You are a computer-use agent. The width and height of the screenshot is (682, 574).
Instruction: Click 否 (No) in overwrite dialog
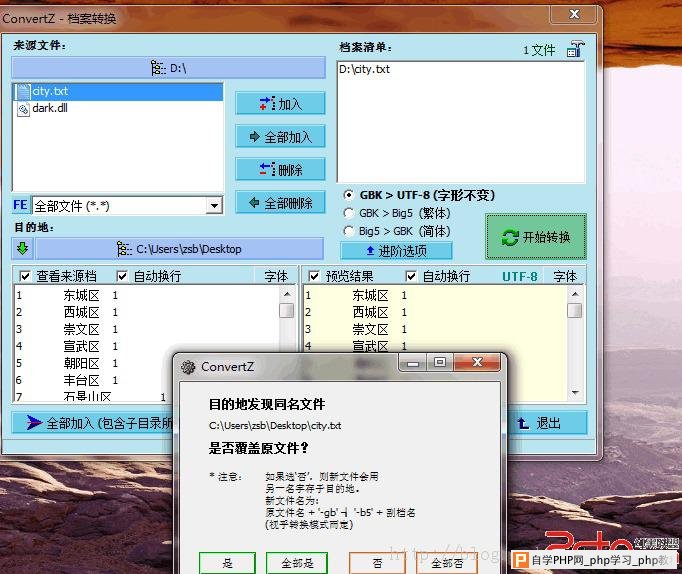(377, 563)
